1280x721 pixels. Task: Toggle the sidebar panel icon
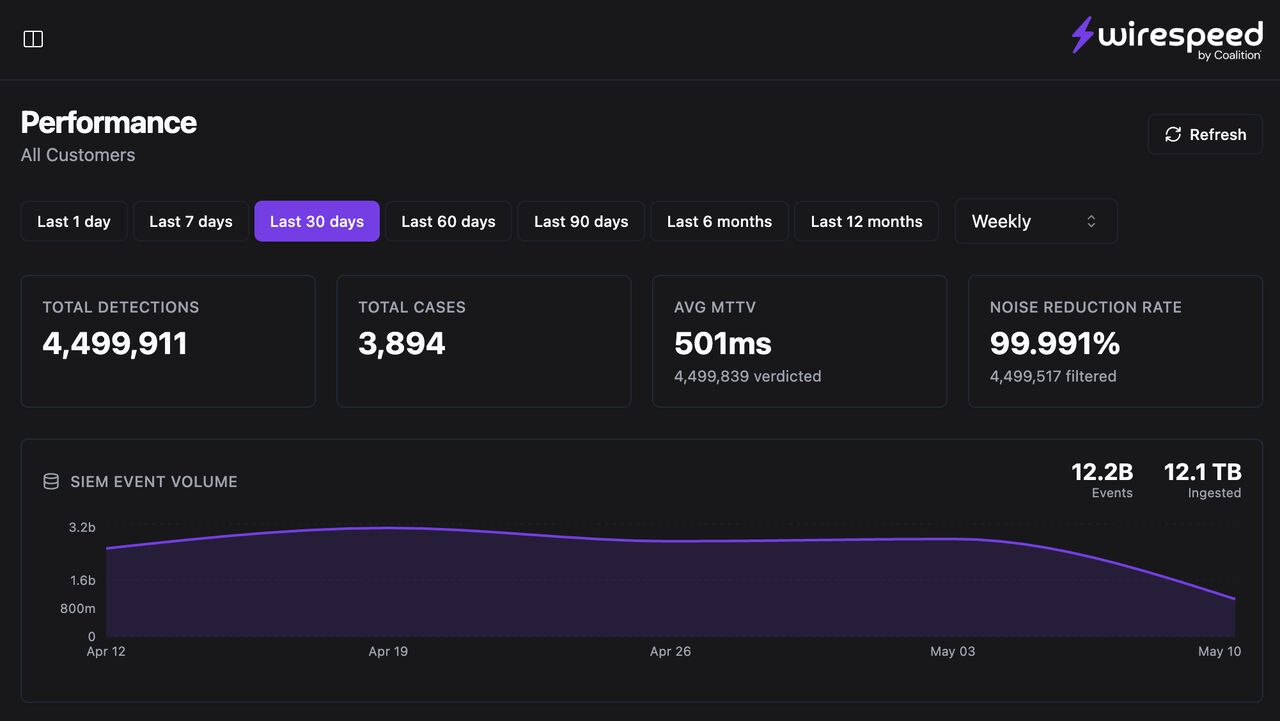[33, 39]
